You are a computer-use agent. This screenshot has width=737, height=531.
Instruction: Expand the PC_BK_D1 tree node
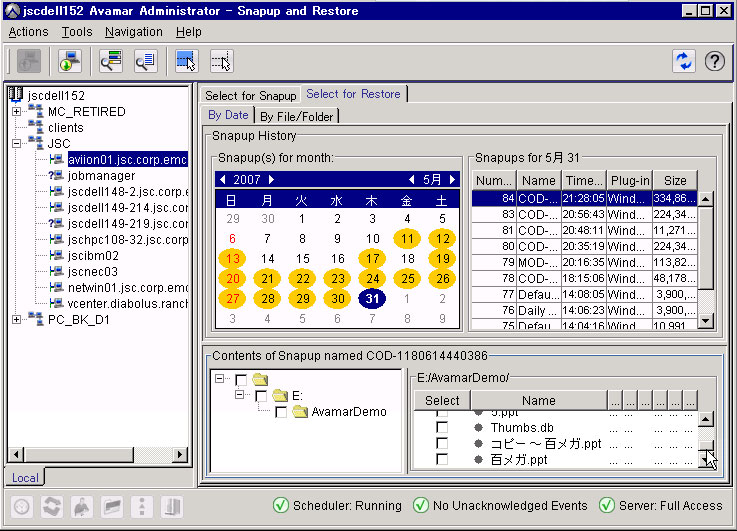point(16,320)
